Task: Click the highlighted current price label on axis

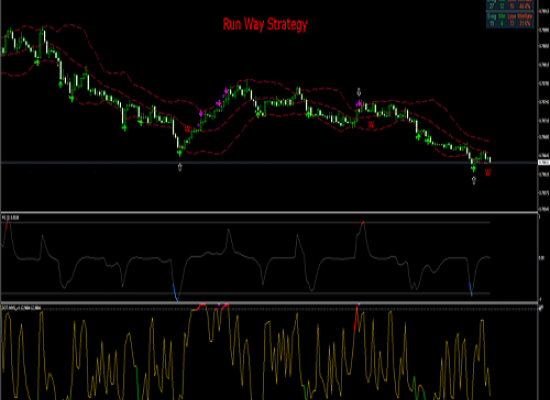Action: click(x=544, y=162)
